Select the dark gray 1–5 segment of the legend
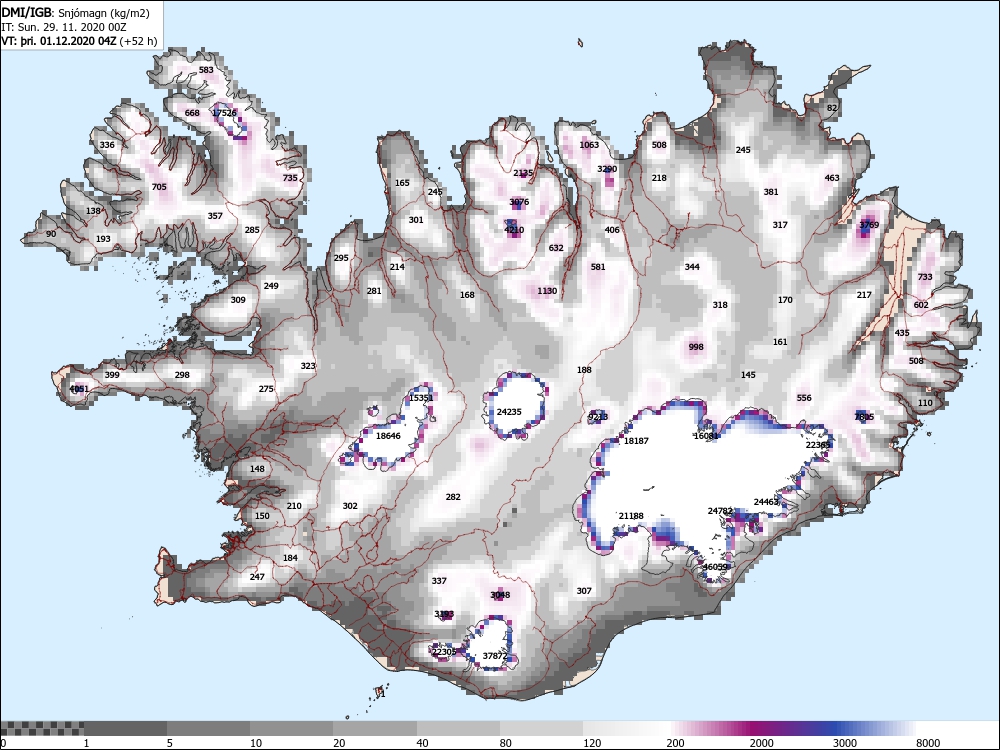 tap(126, 728)
